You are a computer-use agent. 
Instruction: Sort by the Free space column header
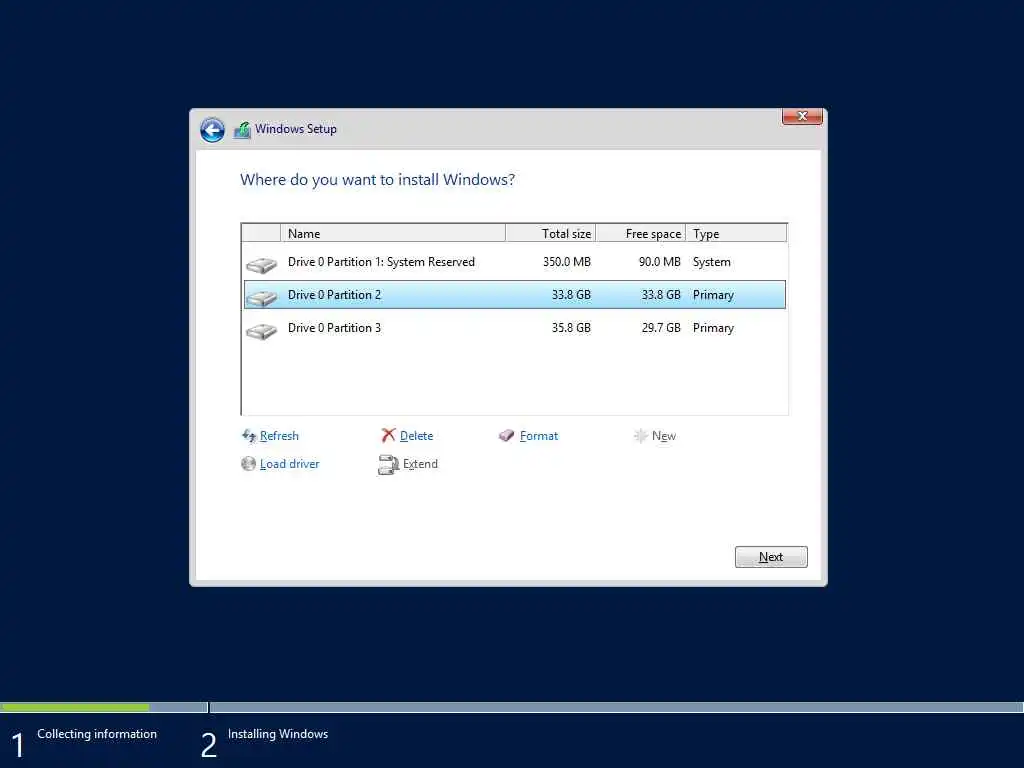pyautogui.click(x=641, y=233)
